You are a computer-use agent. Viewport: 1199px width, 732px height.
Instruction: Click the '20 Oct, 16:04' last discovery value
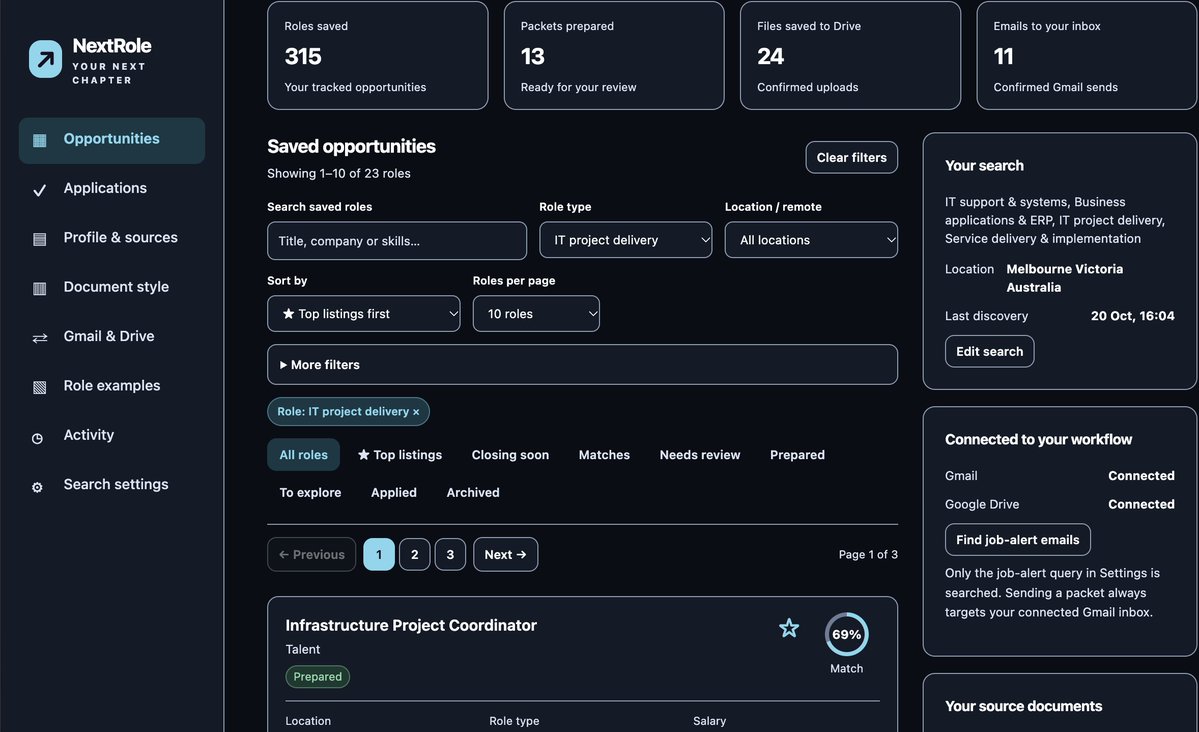(1132, 316)
